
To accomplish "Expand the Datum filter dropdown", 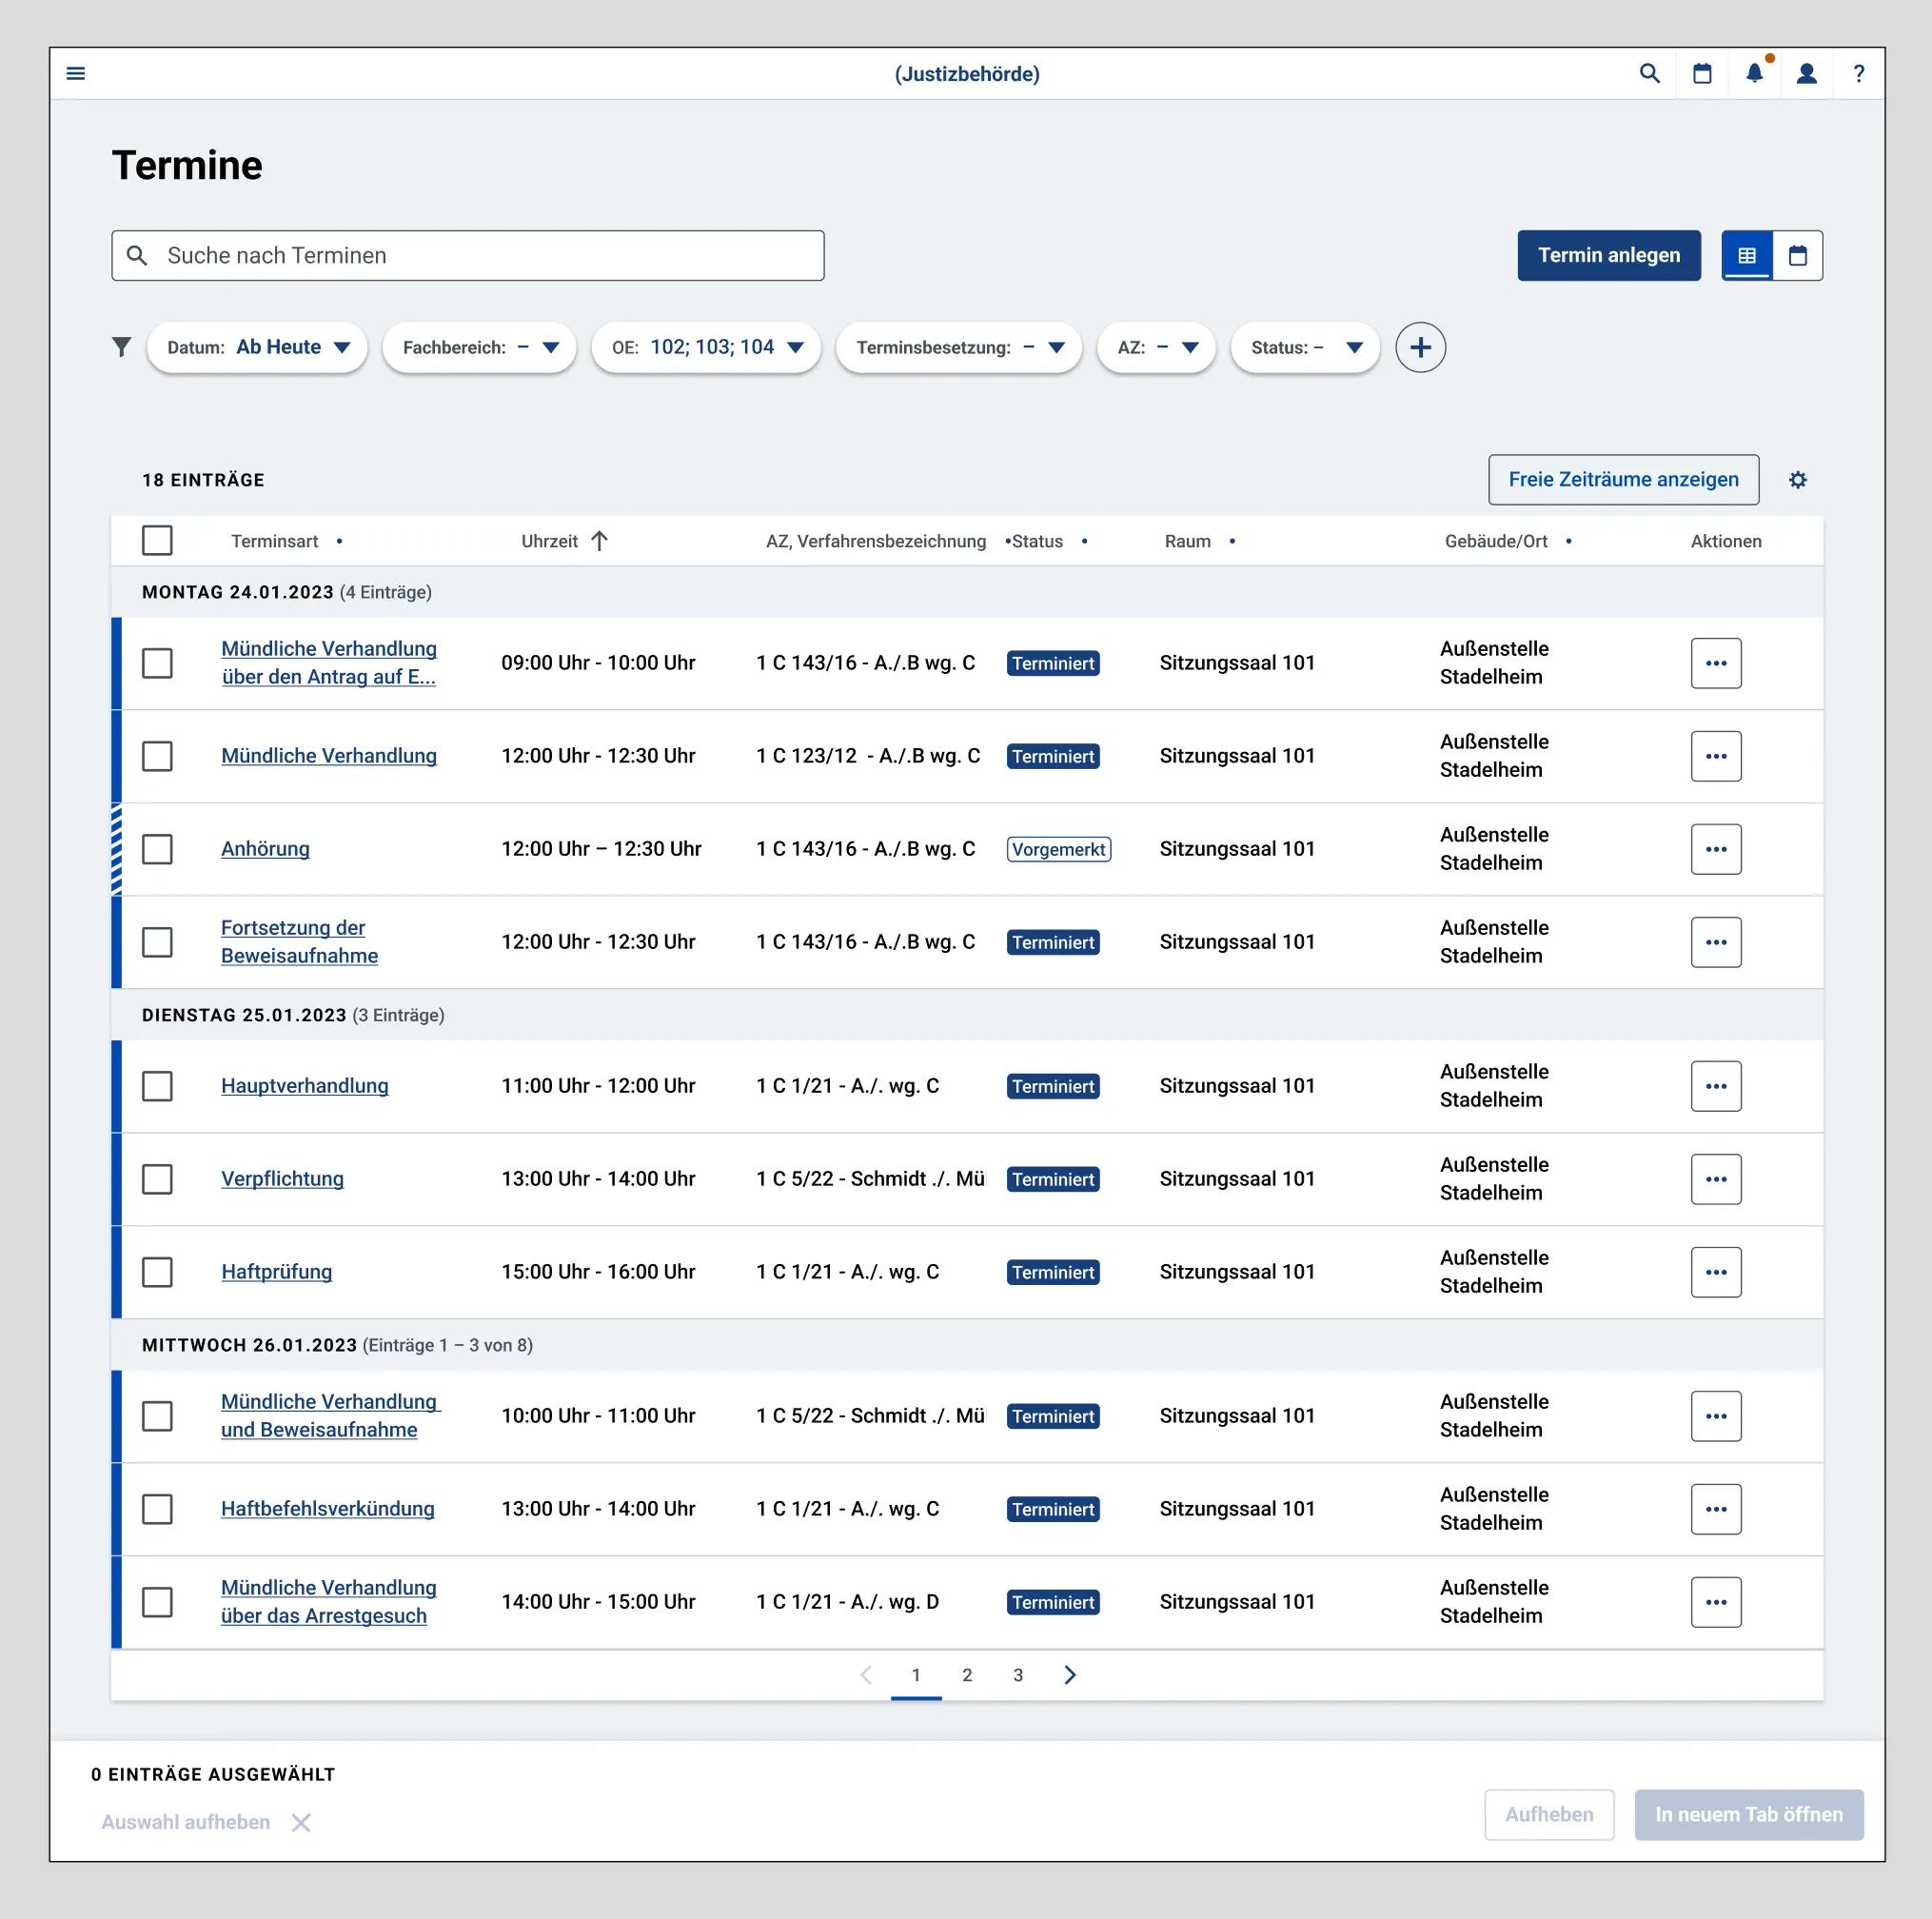I will pyautogui.click(x=257, y=347).
